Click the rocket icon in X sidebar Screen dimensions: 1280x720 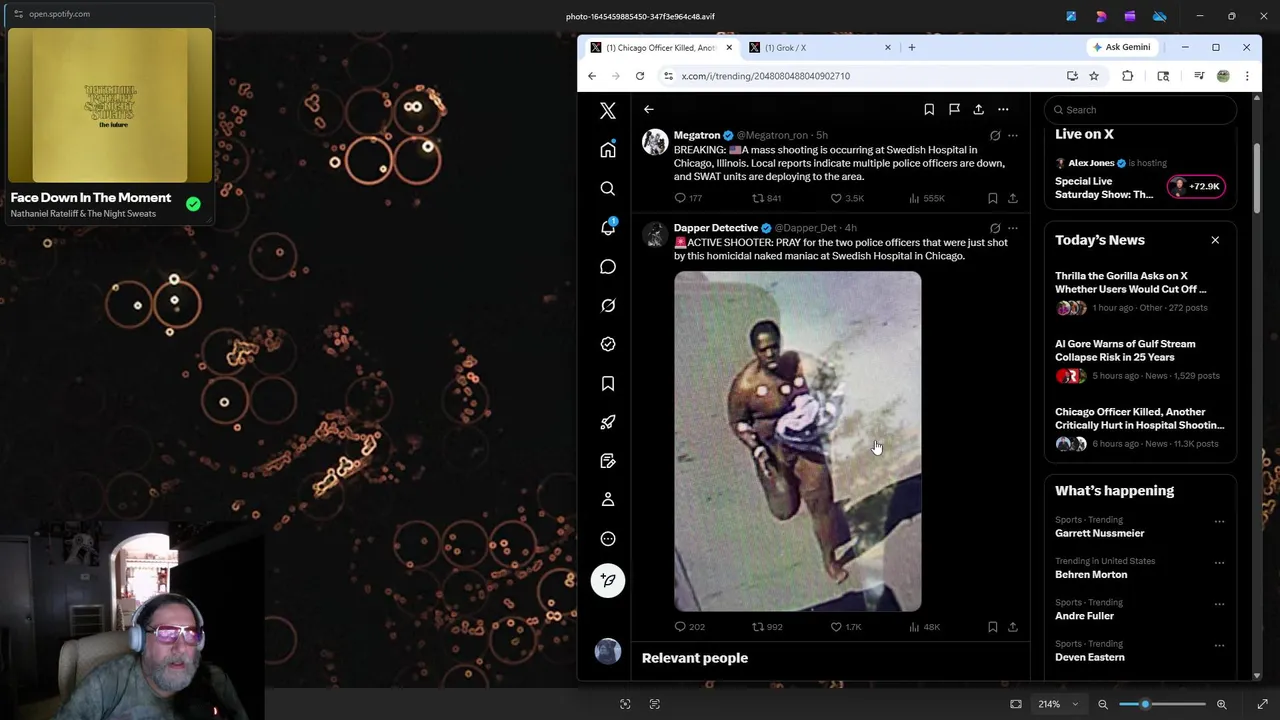click(608, 422)
